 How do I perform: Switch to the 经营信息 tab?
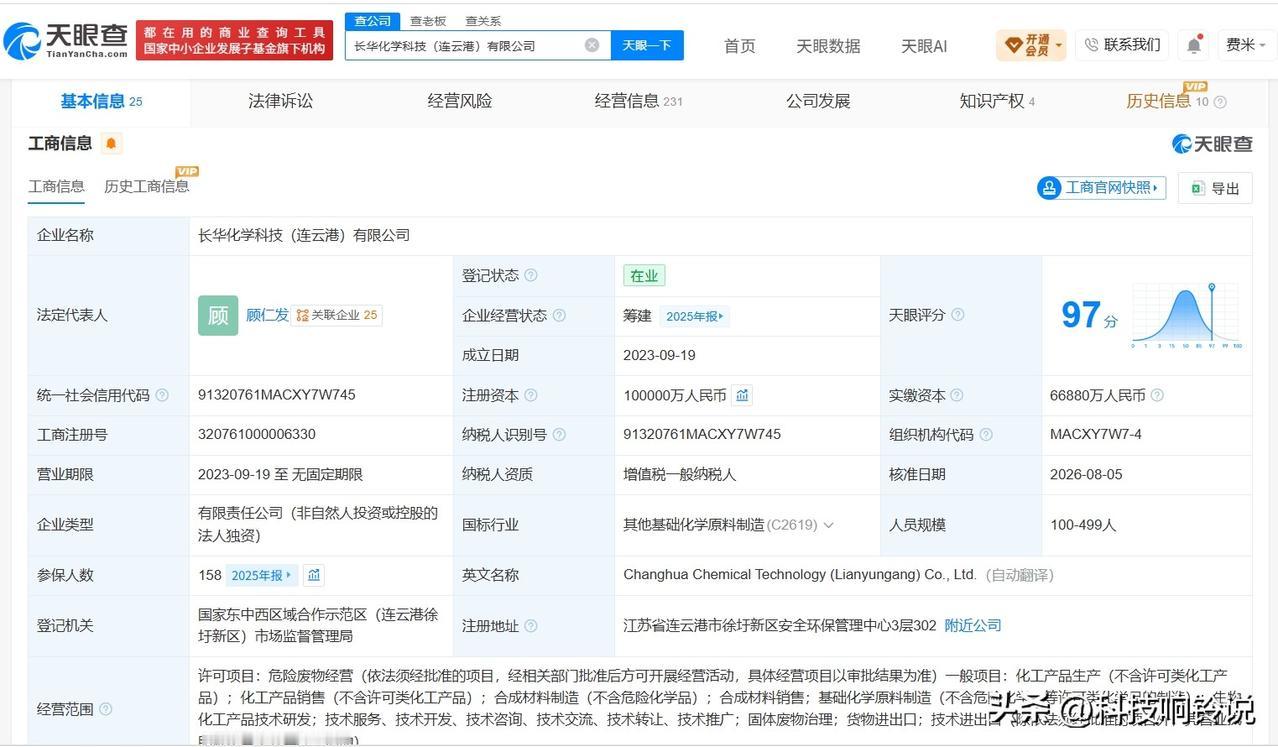tap(638, 101)
